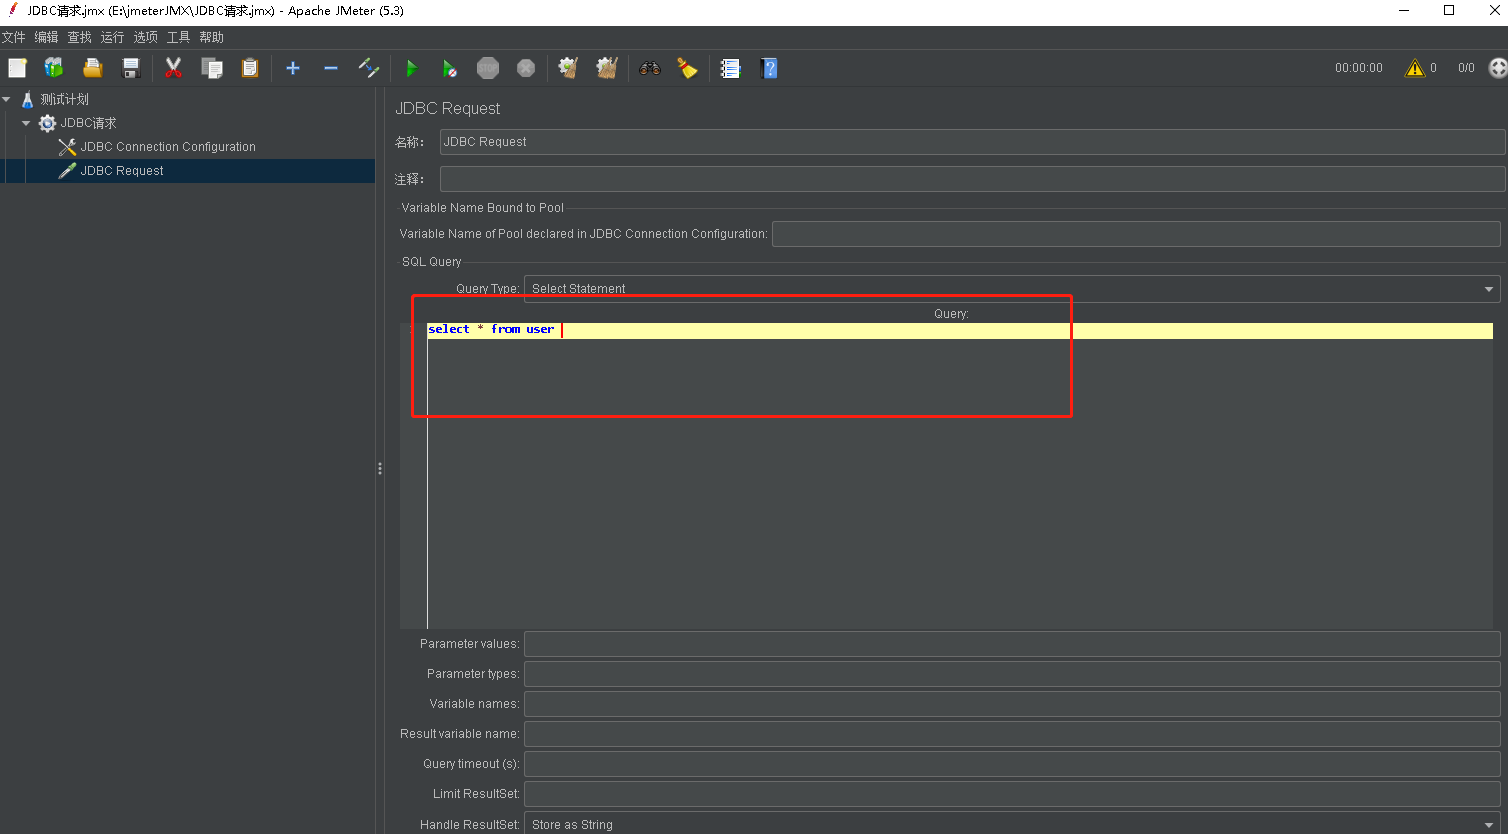
Task: Click the 0/0 active threads counter
Action: tap(1466, 68)
